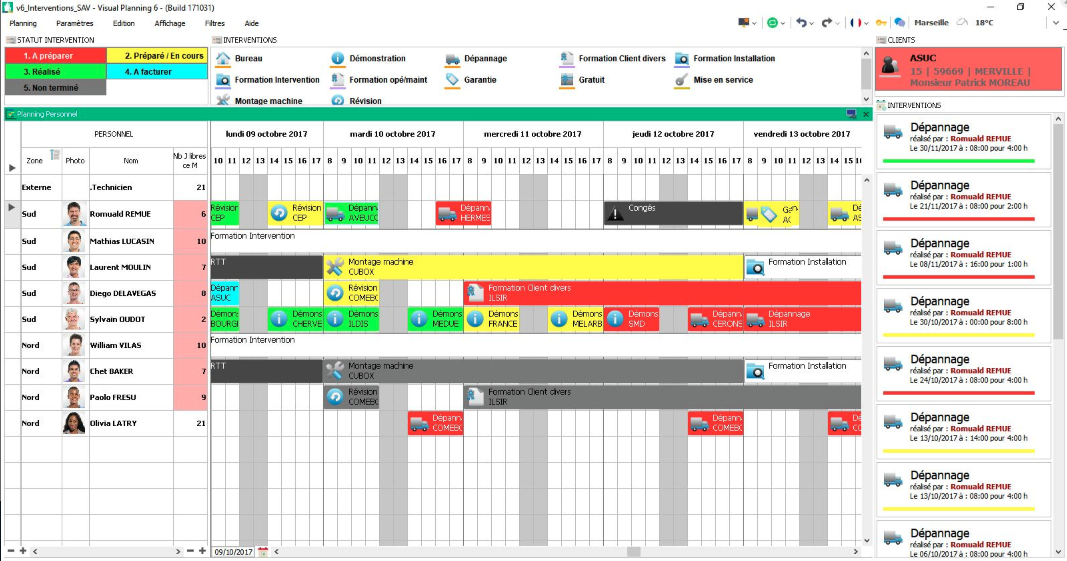Select the Congés block for Romuald REMUE

(673, 213)
